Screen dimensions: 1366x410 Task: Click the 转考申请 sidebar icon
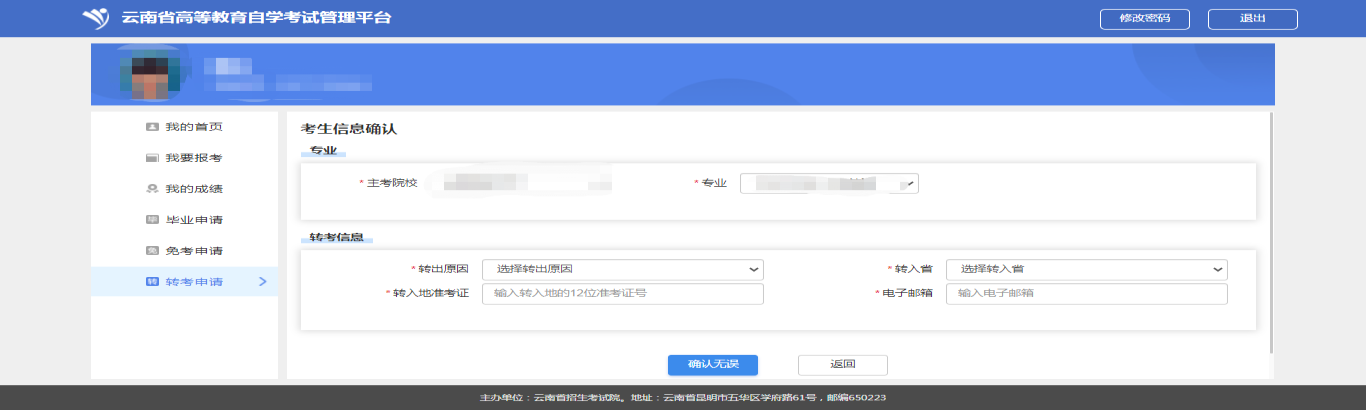pos(152,282)
